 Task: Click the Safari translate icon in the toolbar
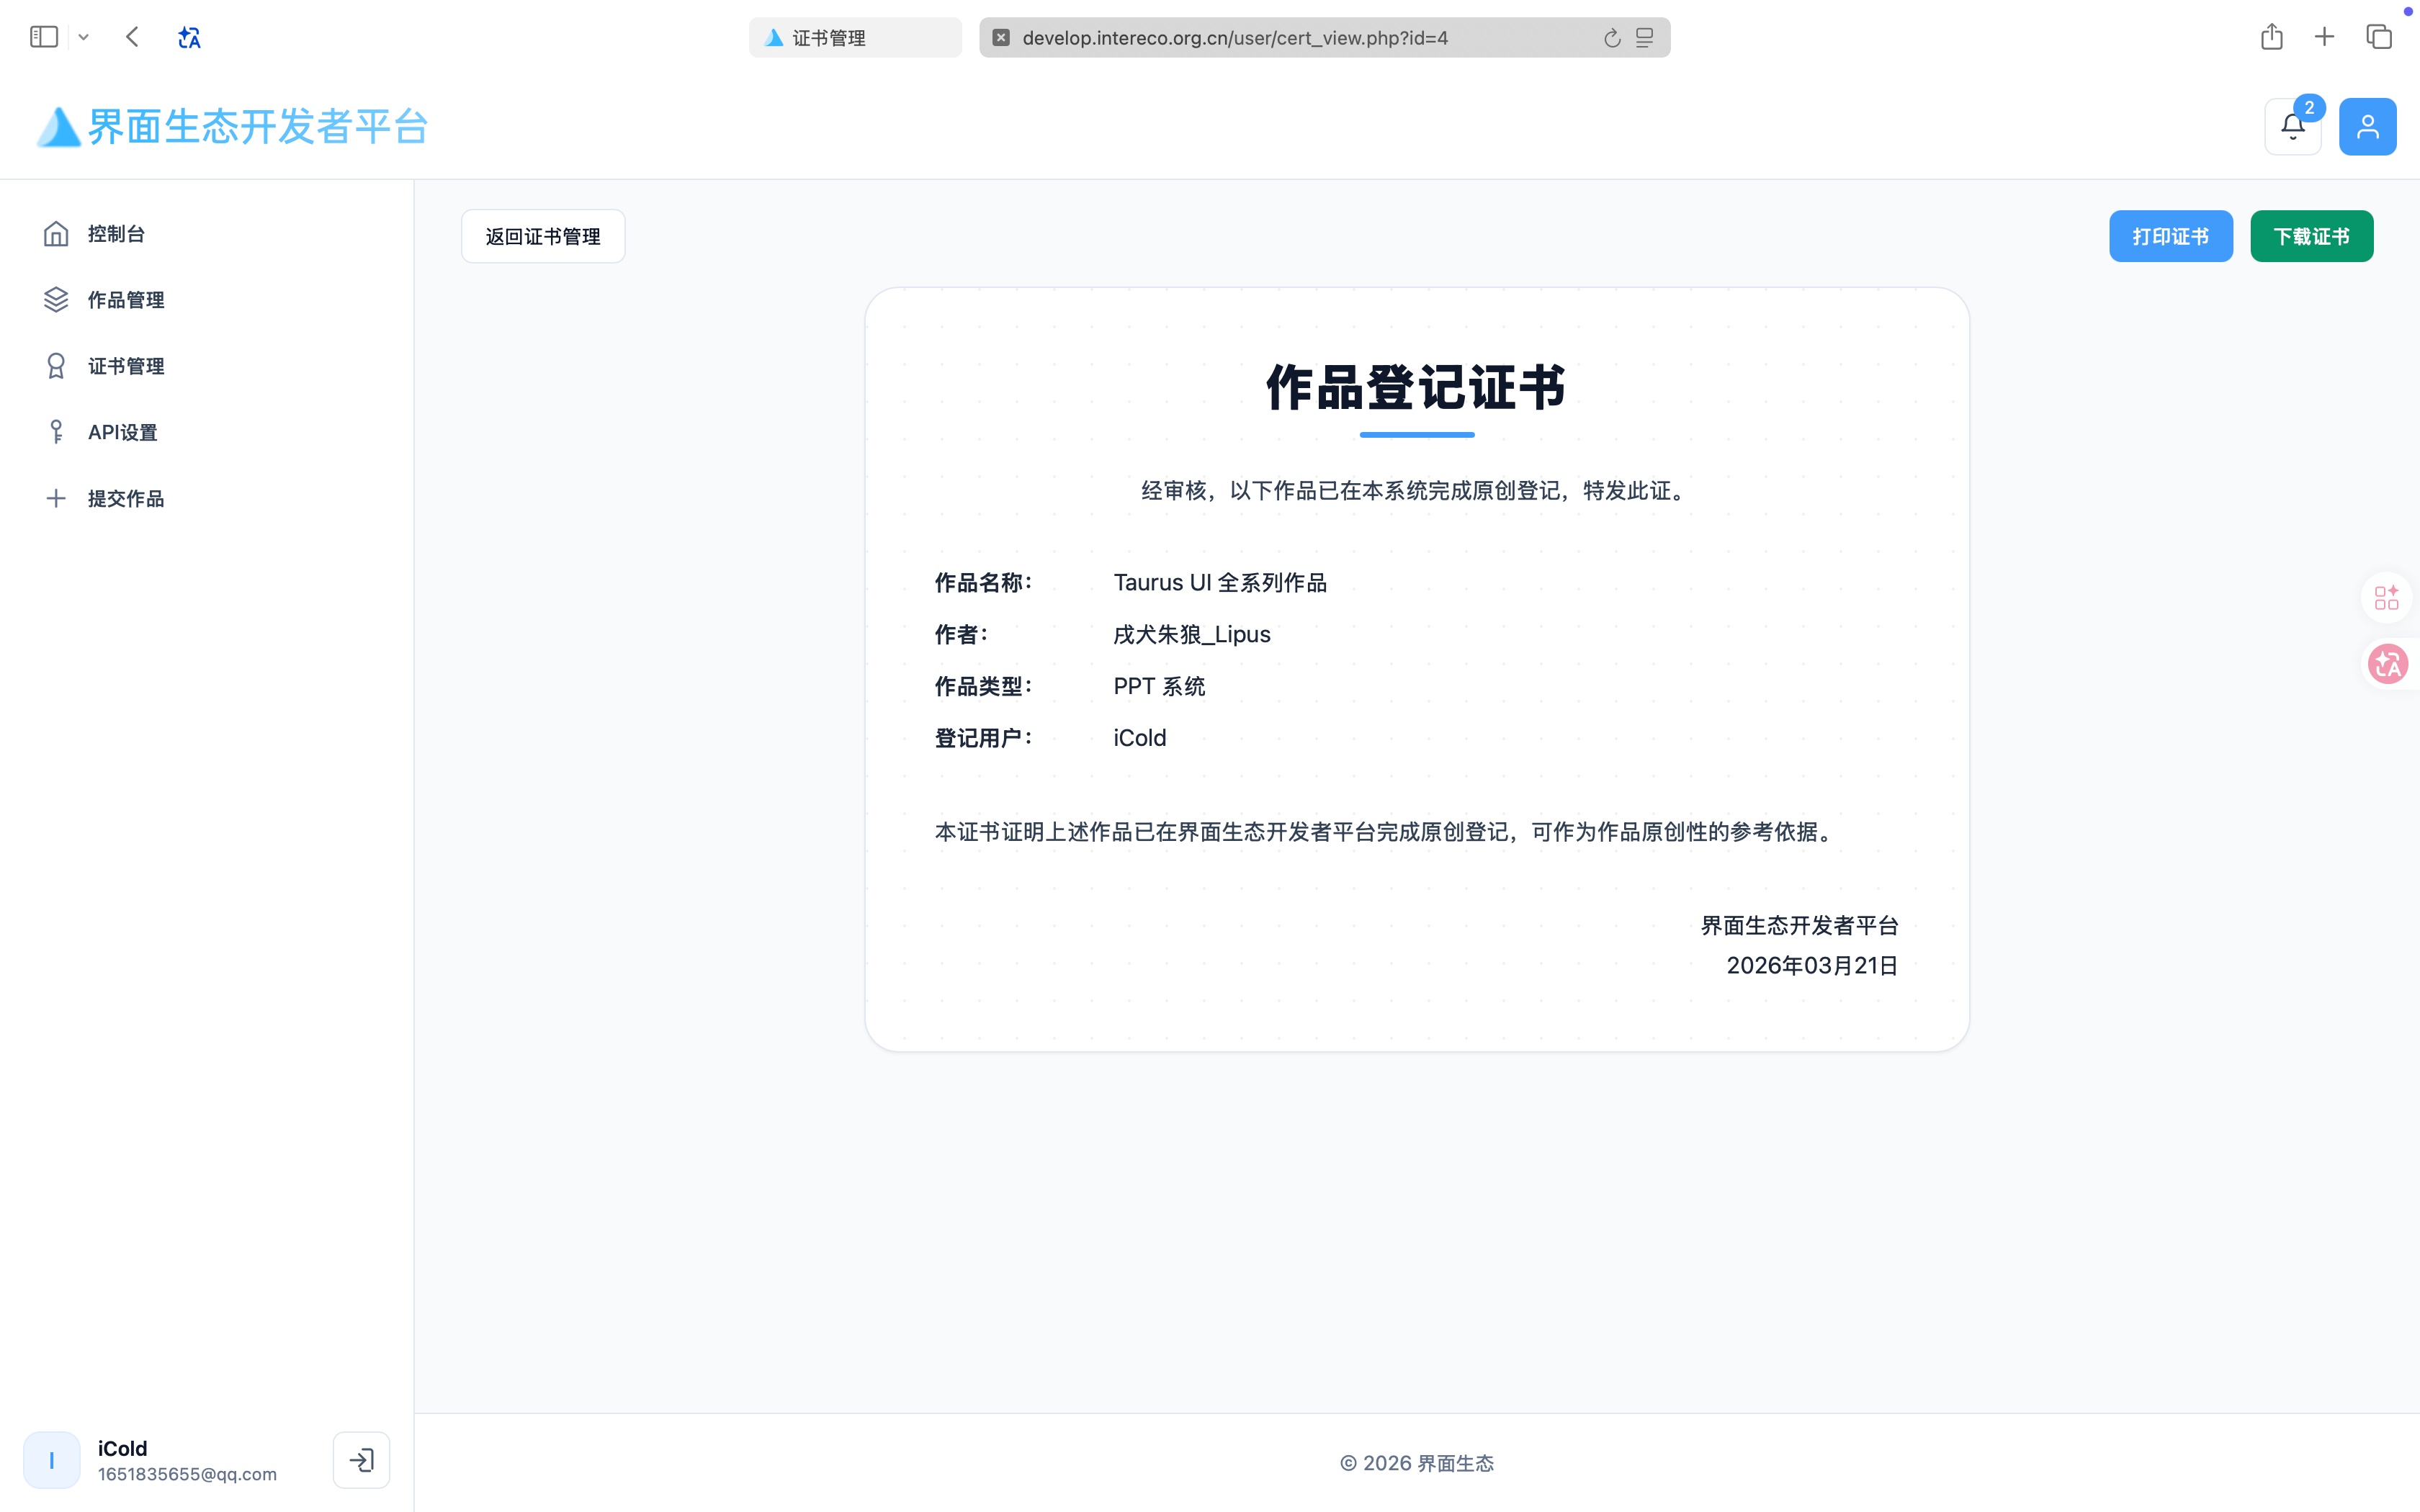tap(189, 37)
